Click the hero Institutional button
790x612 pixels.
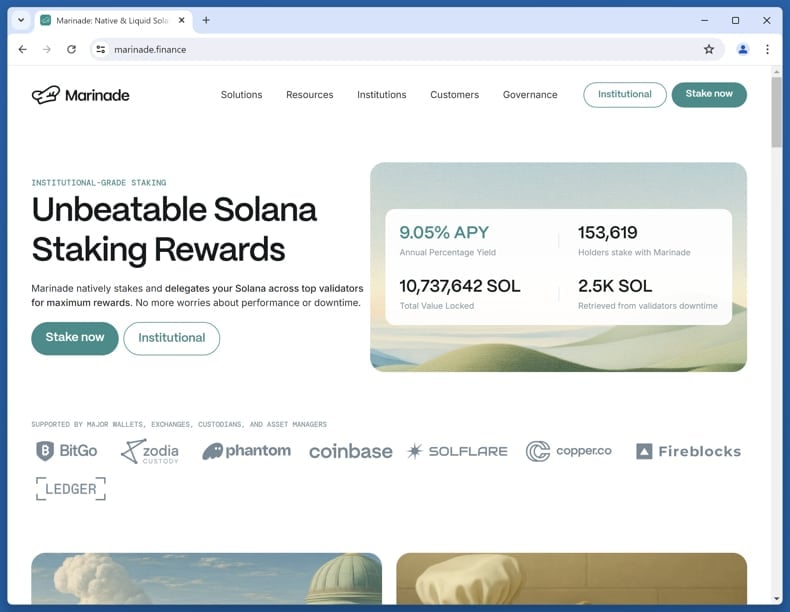172,338
